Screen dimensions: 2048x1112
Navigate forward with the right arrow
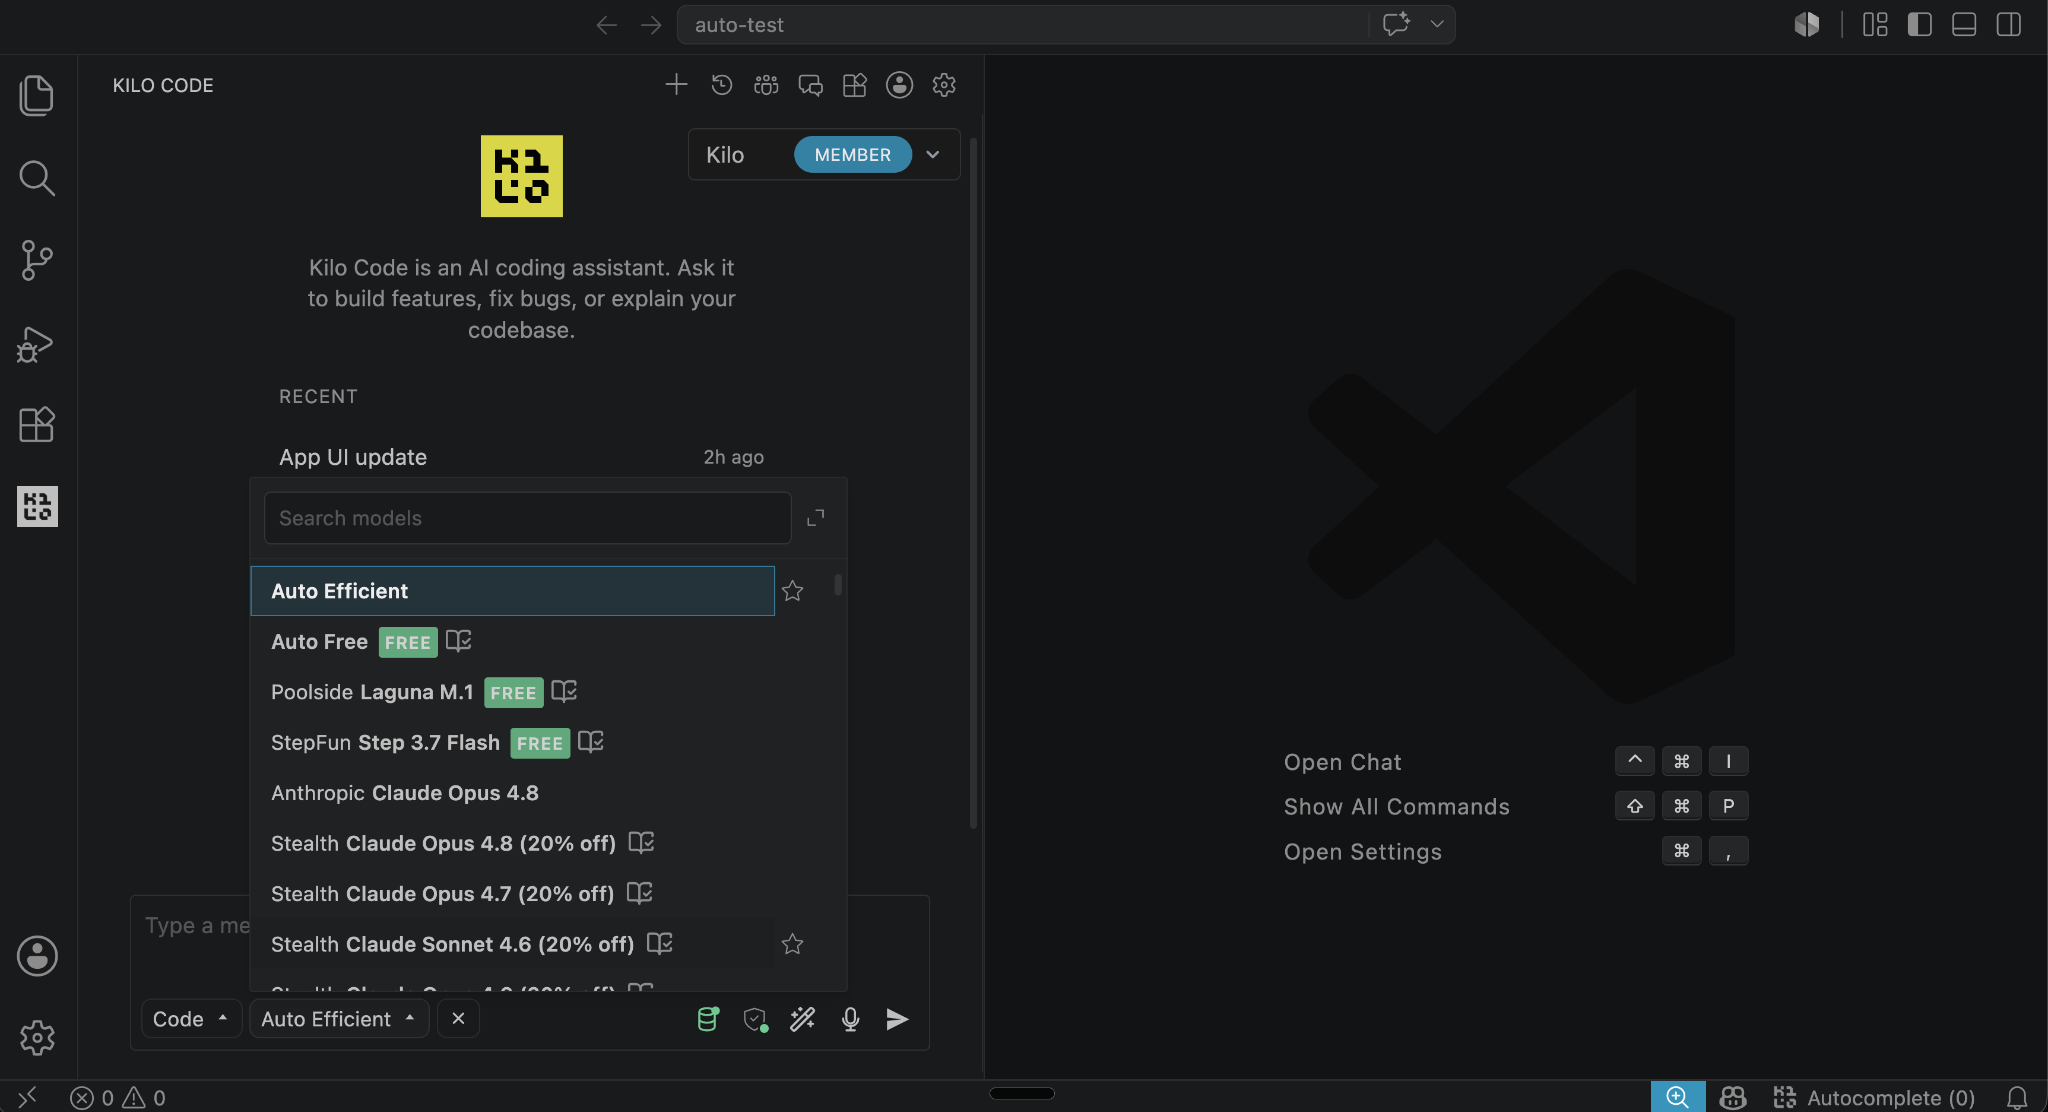[651, 24]
